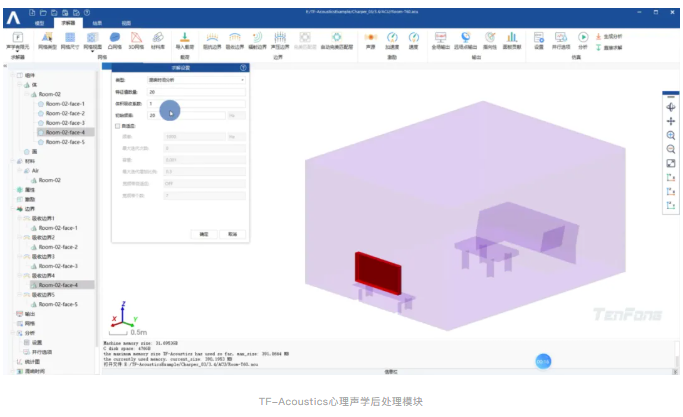Toggle the 自适应 adaptive checkbox
Screen dimensions: 683x417
[118, 126]
